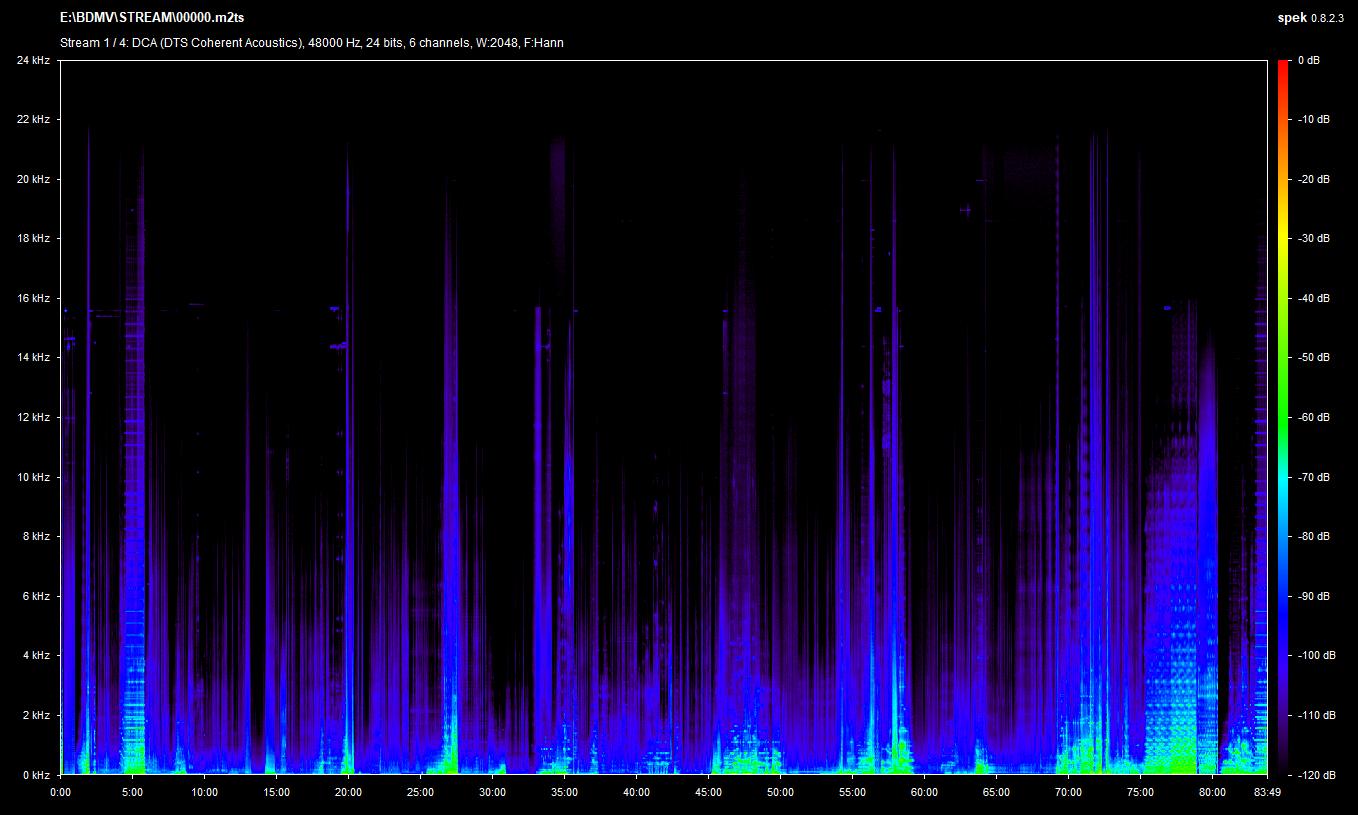Click the 0 dB scale label
Viewport: 1358px width, 815px height.
tap(1308, 61)
